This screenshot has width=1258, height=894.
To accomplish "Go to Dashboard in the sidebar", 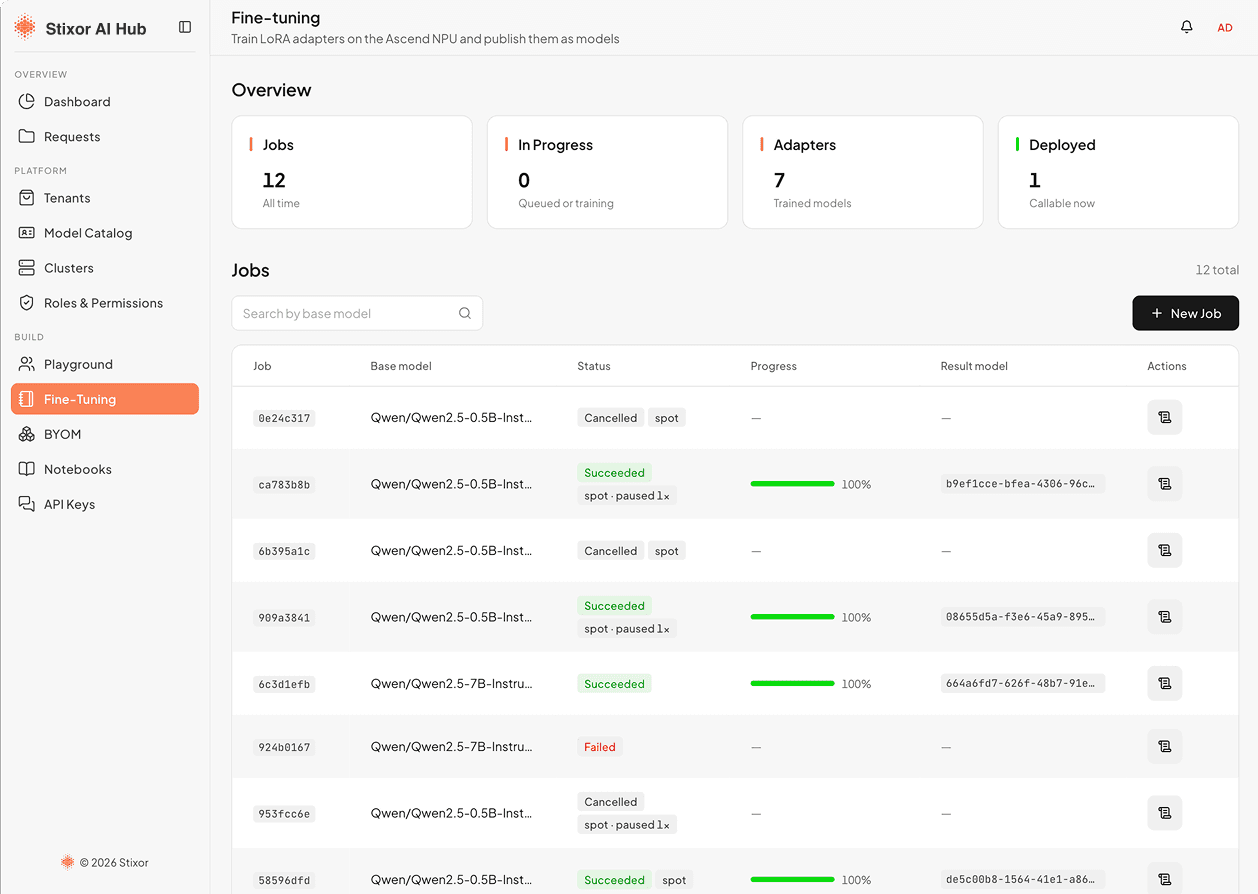I will pos(105,102).
